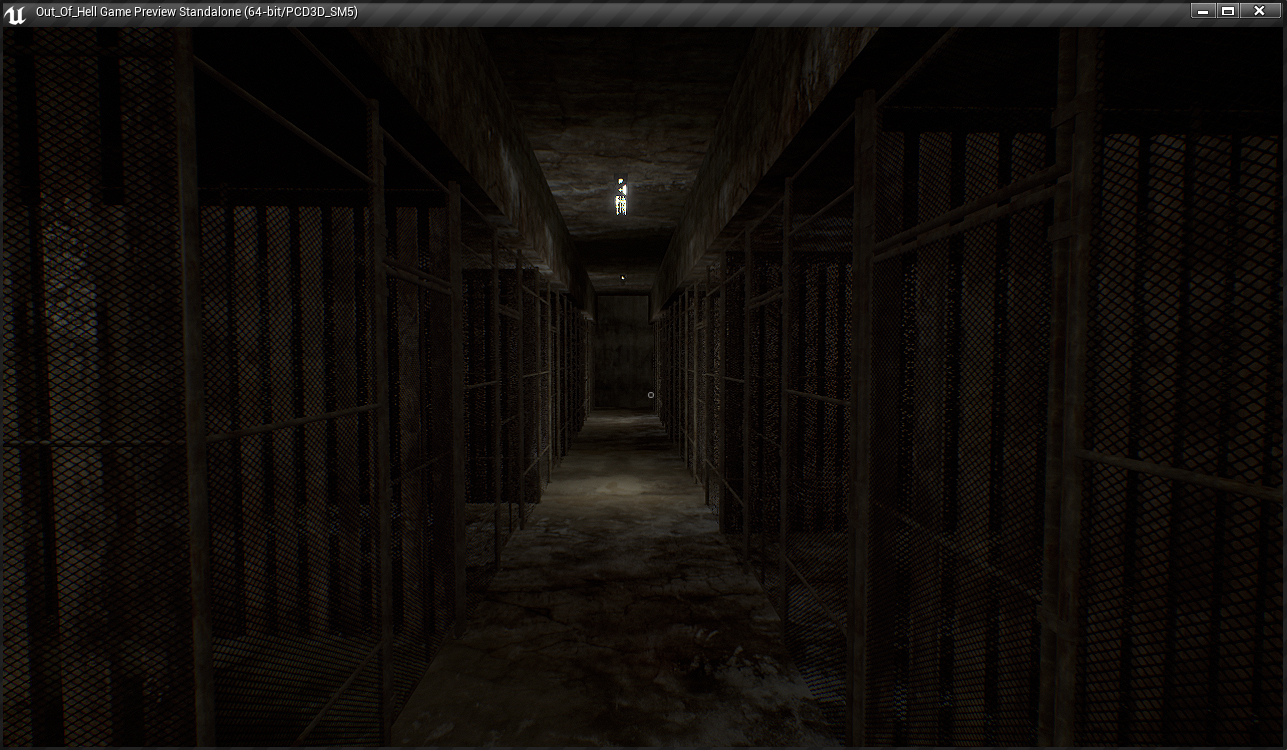Image resolution: width=1287 pixels, height=750 pixels.
Task: Select the far end wall of the corridor
Action: [x=621, y=350]
